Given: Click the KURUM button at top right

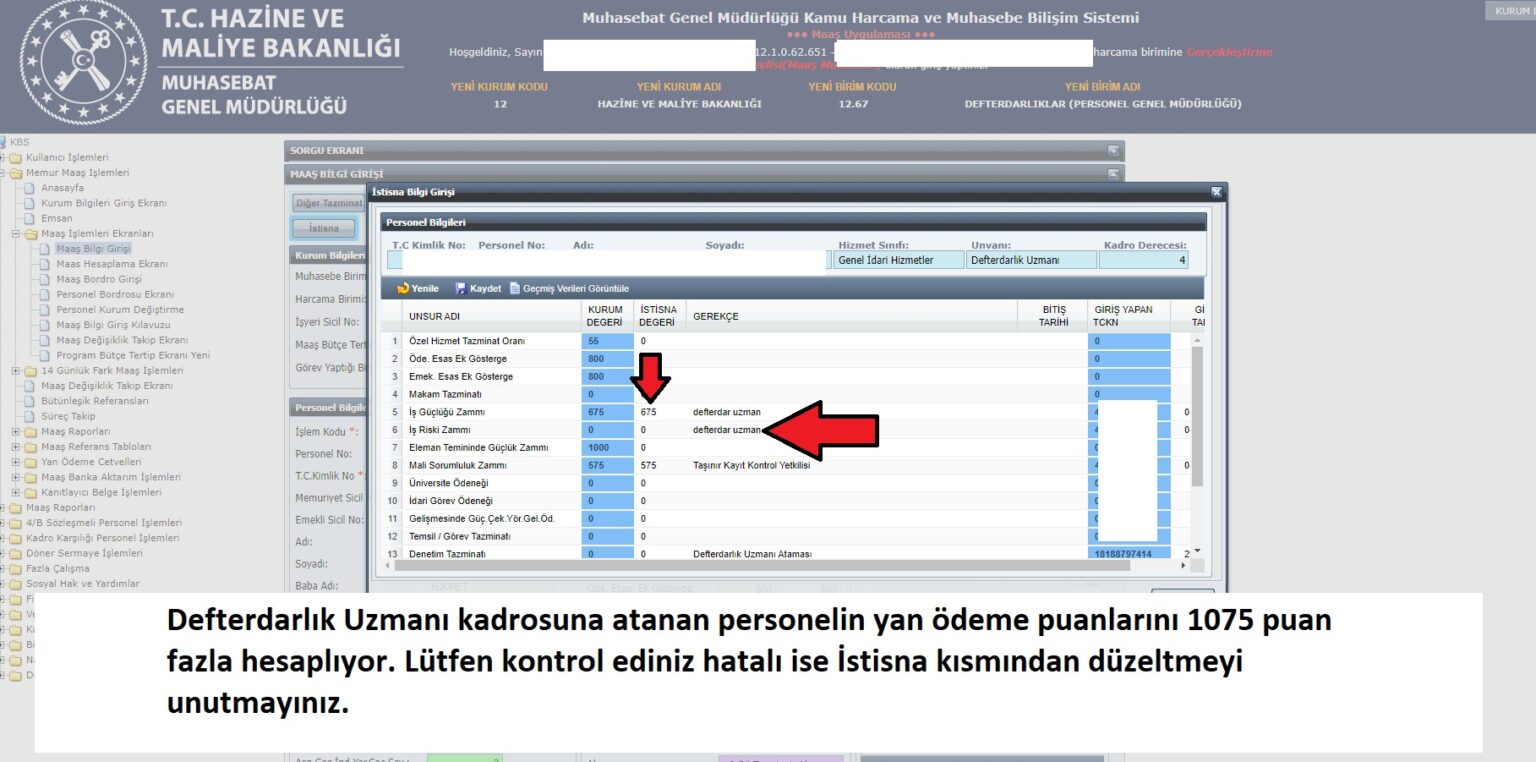Looking at the screenshot, I should (1511, 11).
